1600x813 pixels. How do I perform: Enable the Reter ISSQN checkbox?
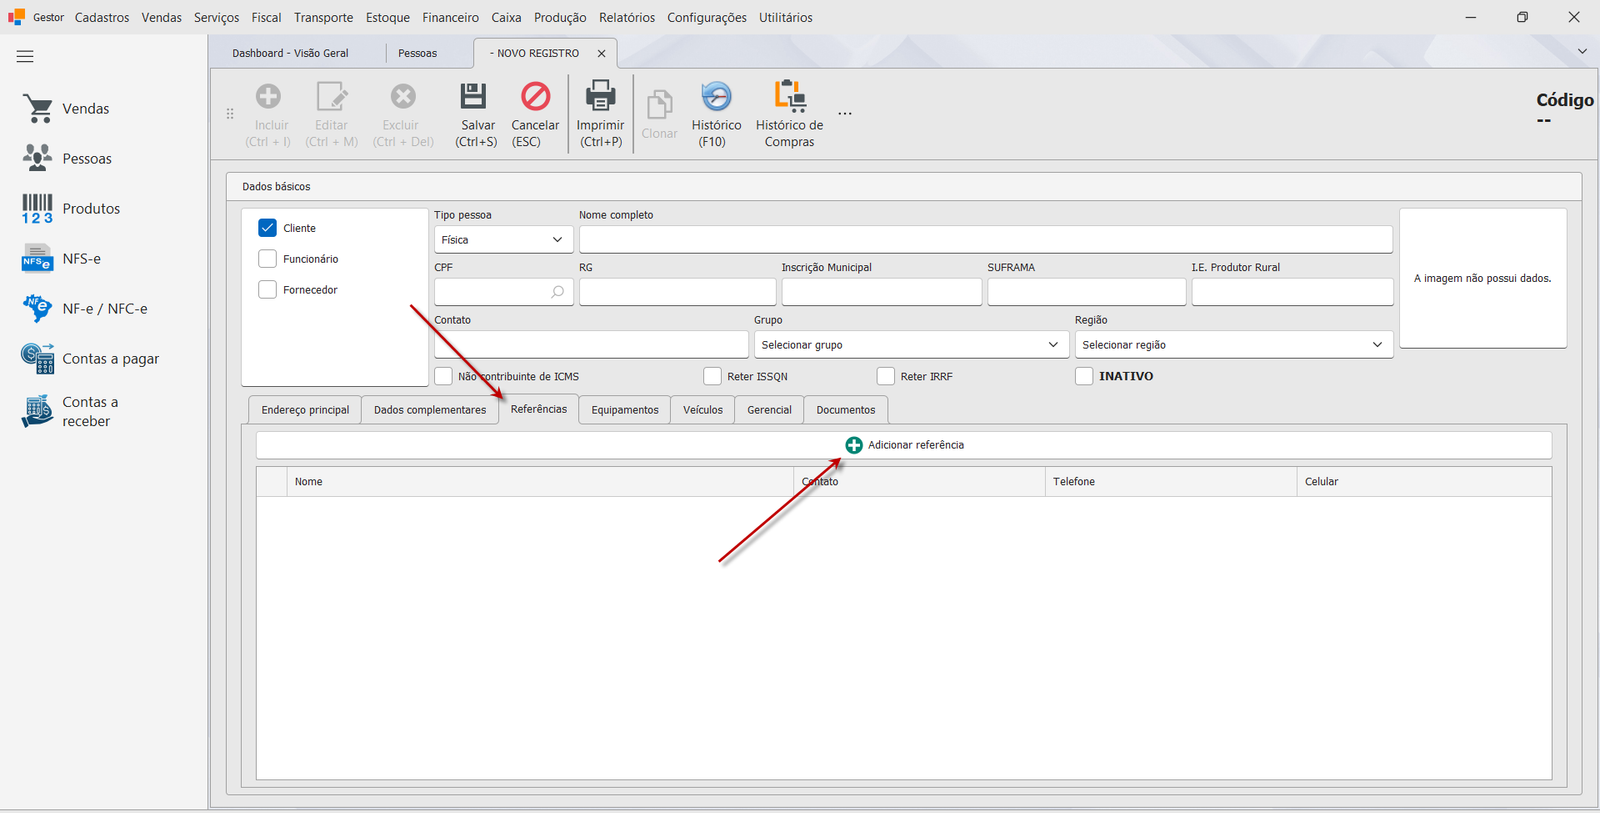712,376
